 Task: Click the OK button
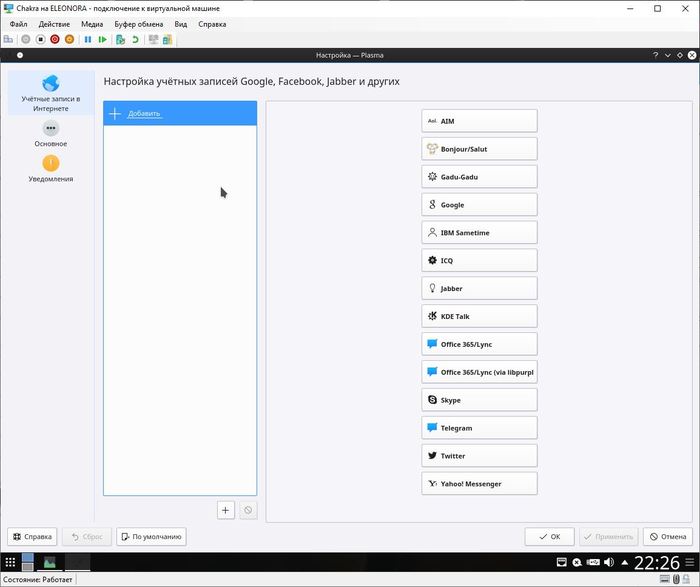[550, 537]
